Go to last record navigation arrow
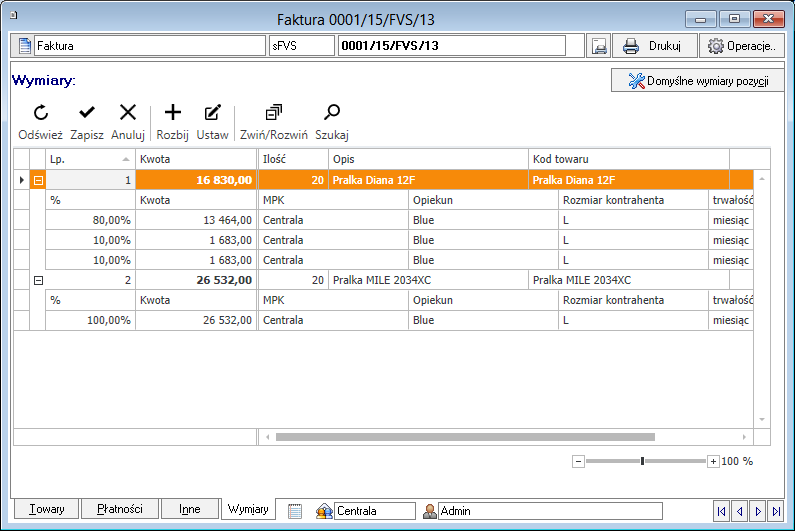 click(x=776, y=511)
